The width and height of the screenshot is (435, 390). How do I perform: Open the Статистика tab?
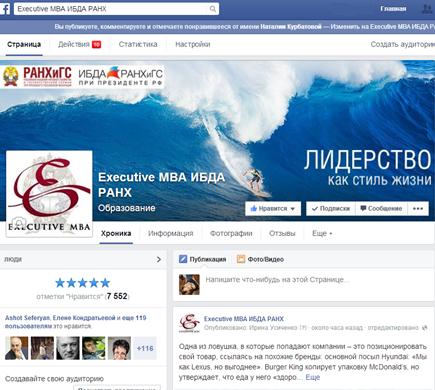click(138, 44)
